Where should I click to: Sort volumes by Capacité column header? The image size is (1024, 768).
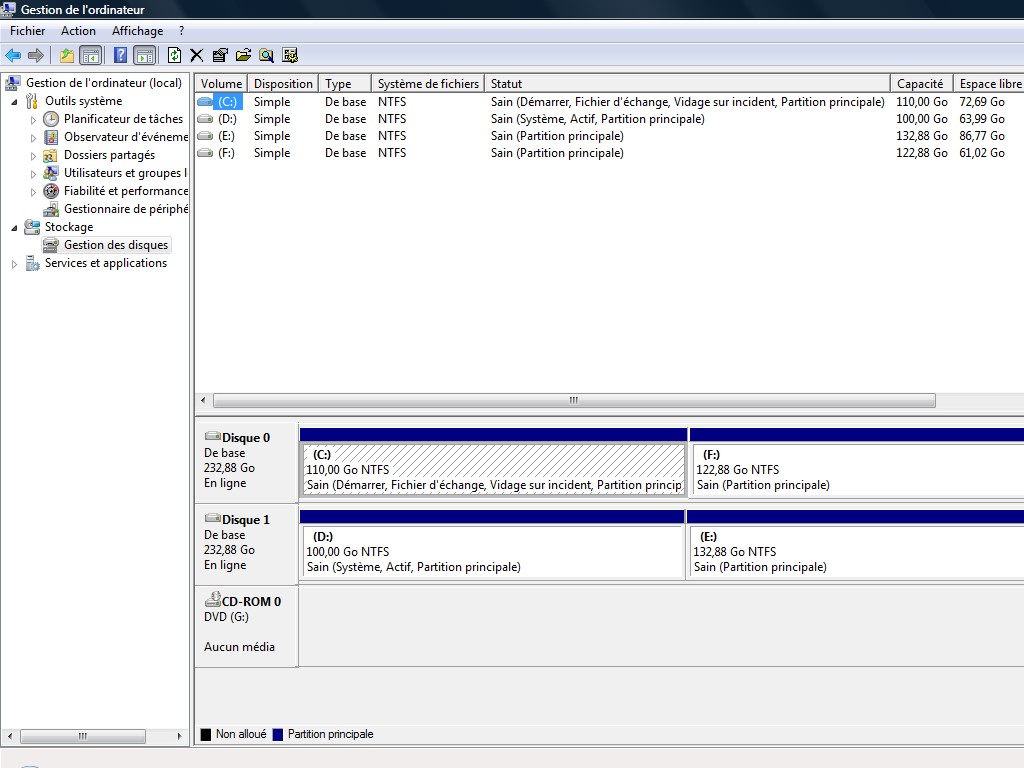click(919, 84)
